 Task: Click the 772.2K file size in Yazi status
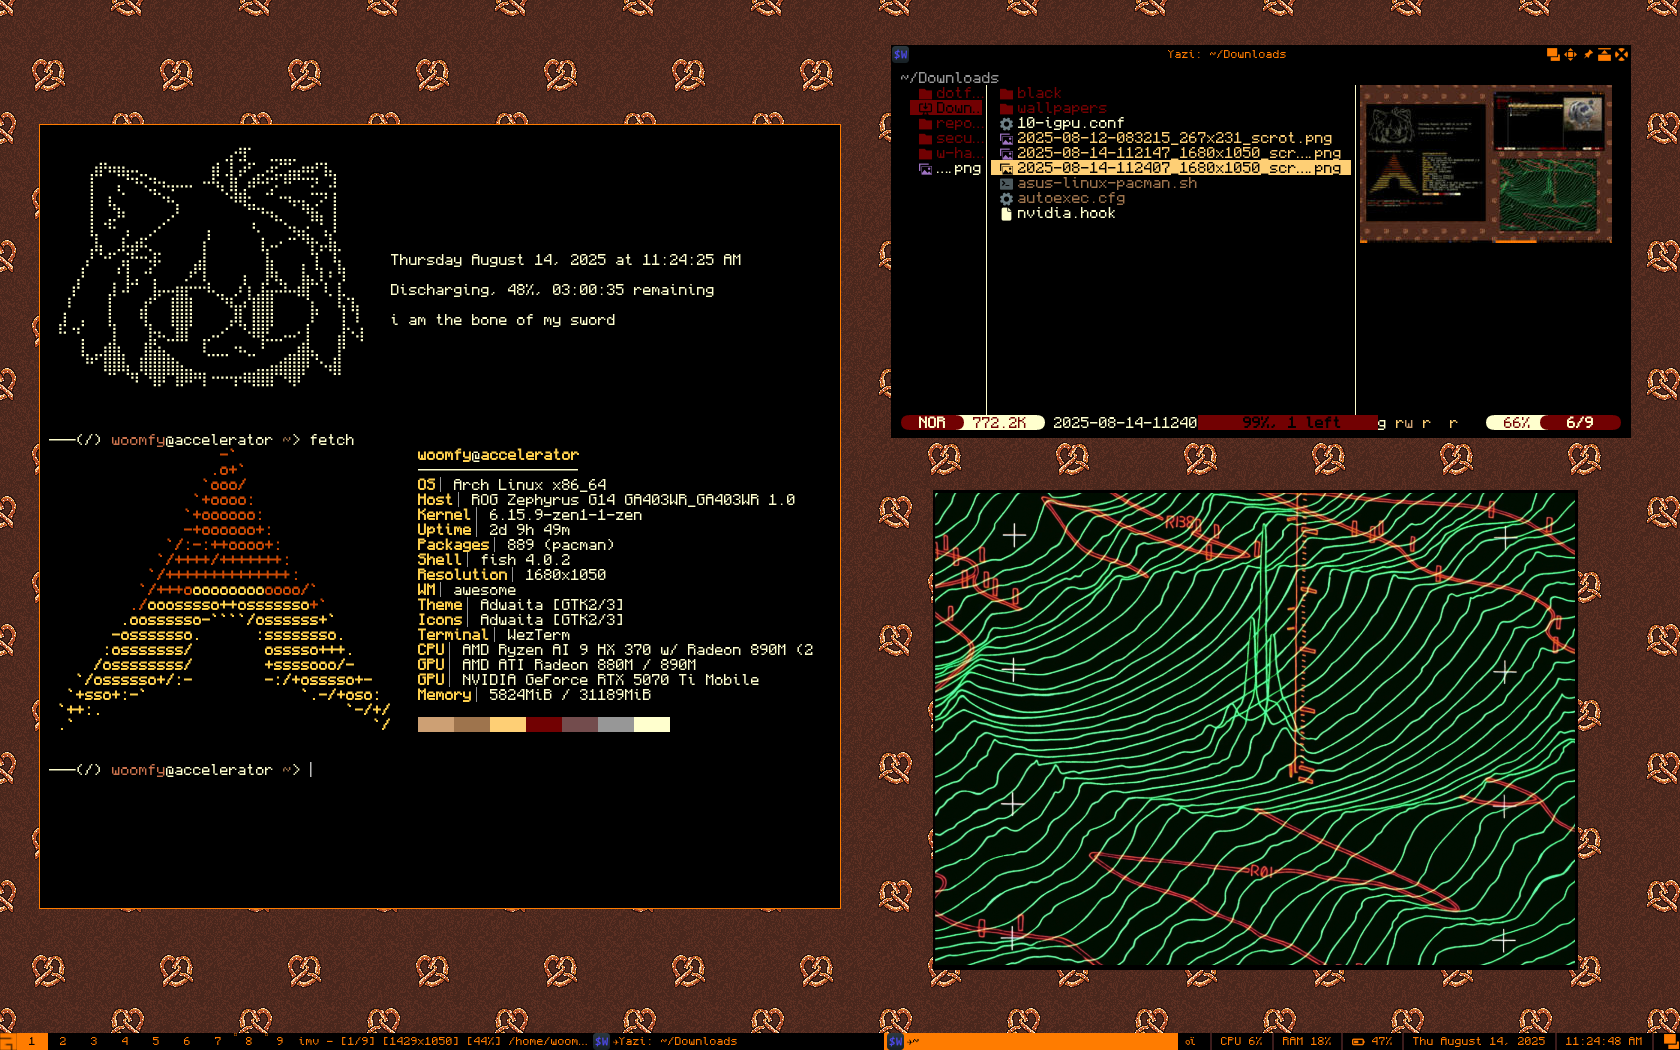tap(999, 423)
